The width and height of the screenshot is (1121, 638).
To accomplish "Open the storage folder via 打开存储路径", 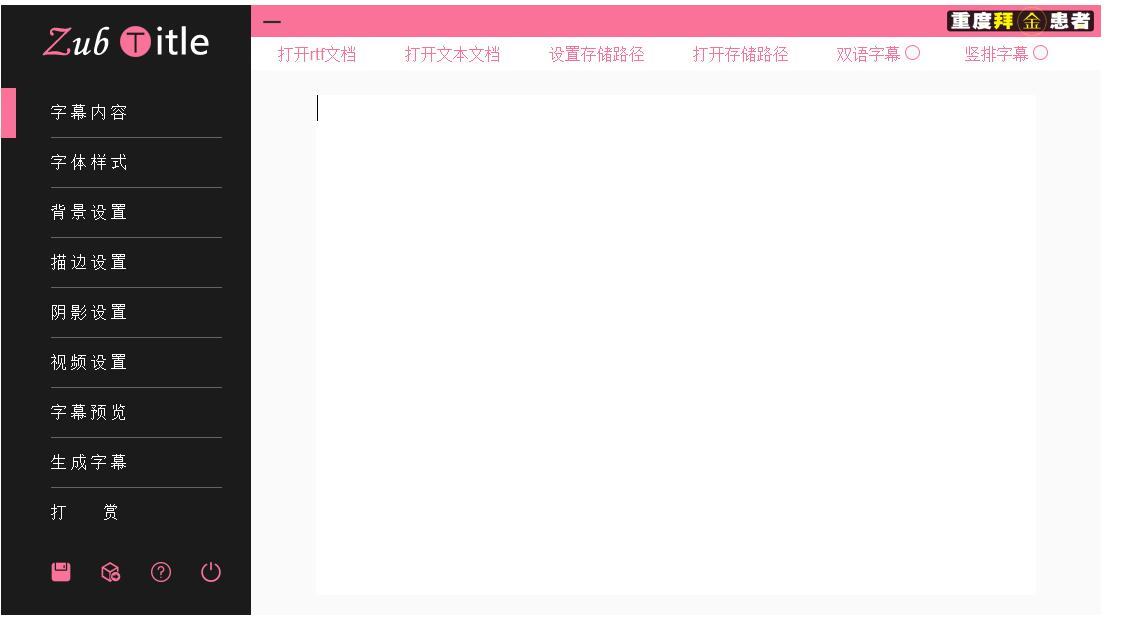I will click(x=740, y=55).
